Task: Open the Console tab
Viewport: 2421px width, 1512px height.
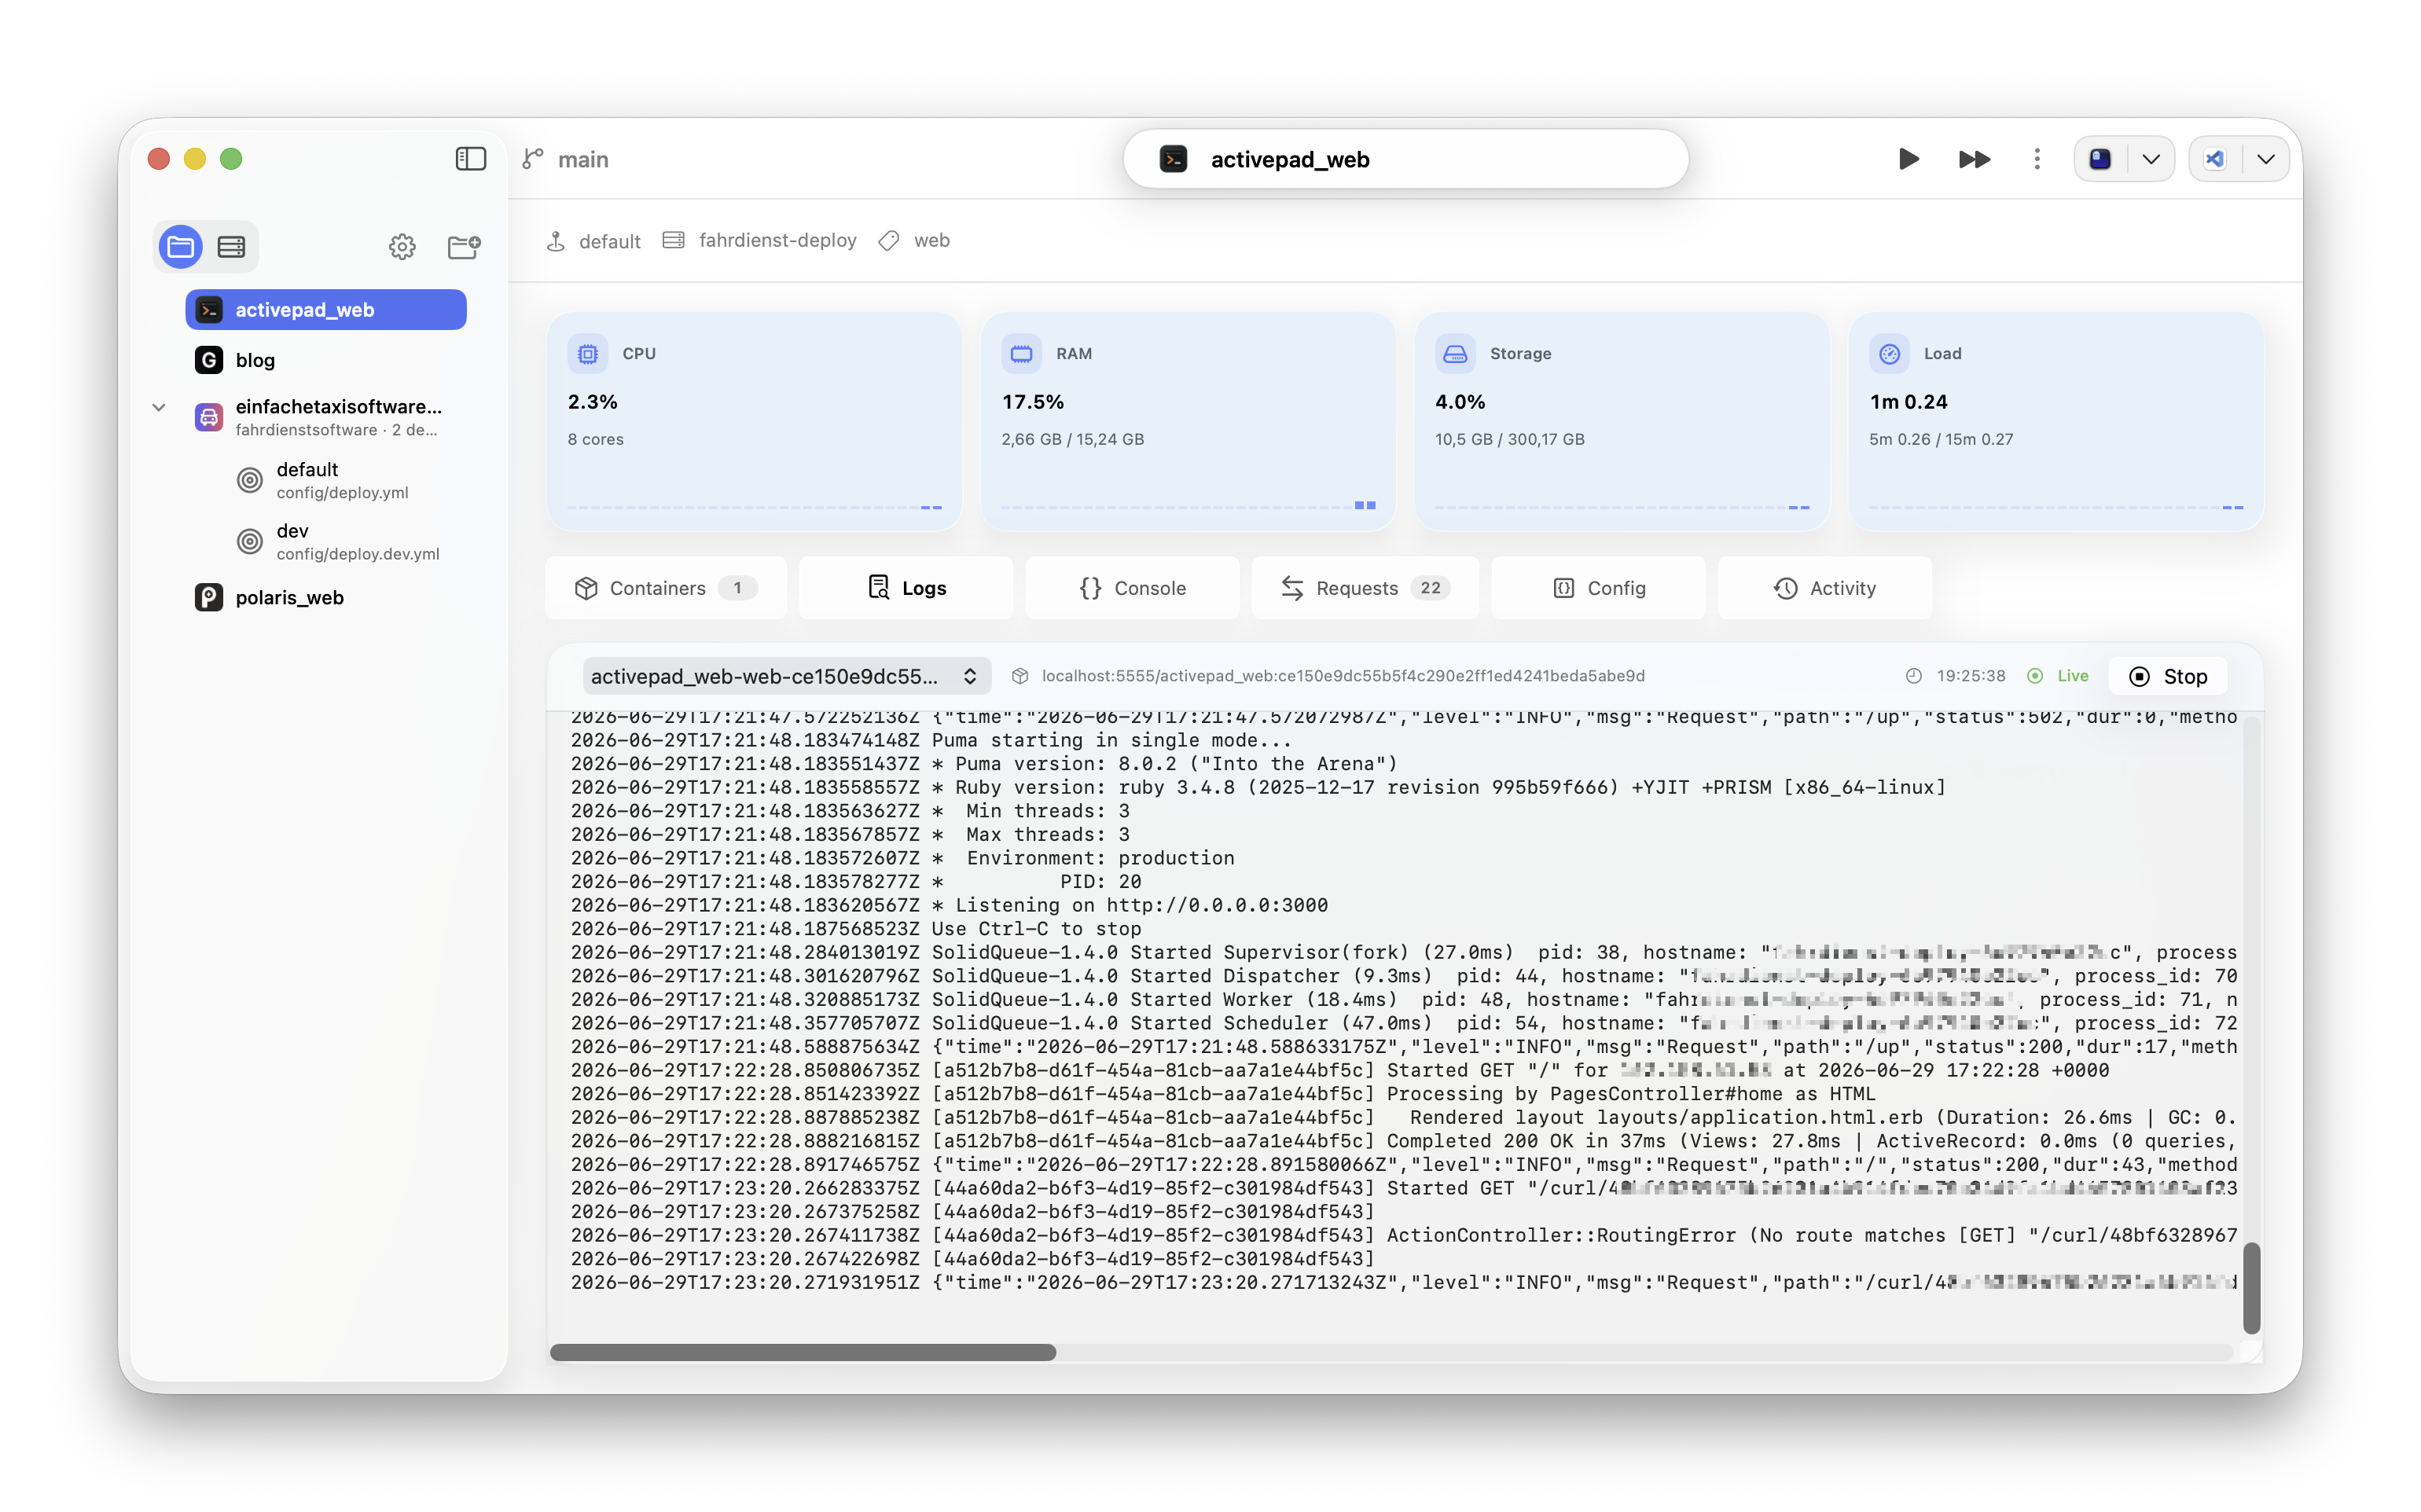Action: [1132, 588]
